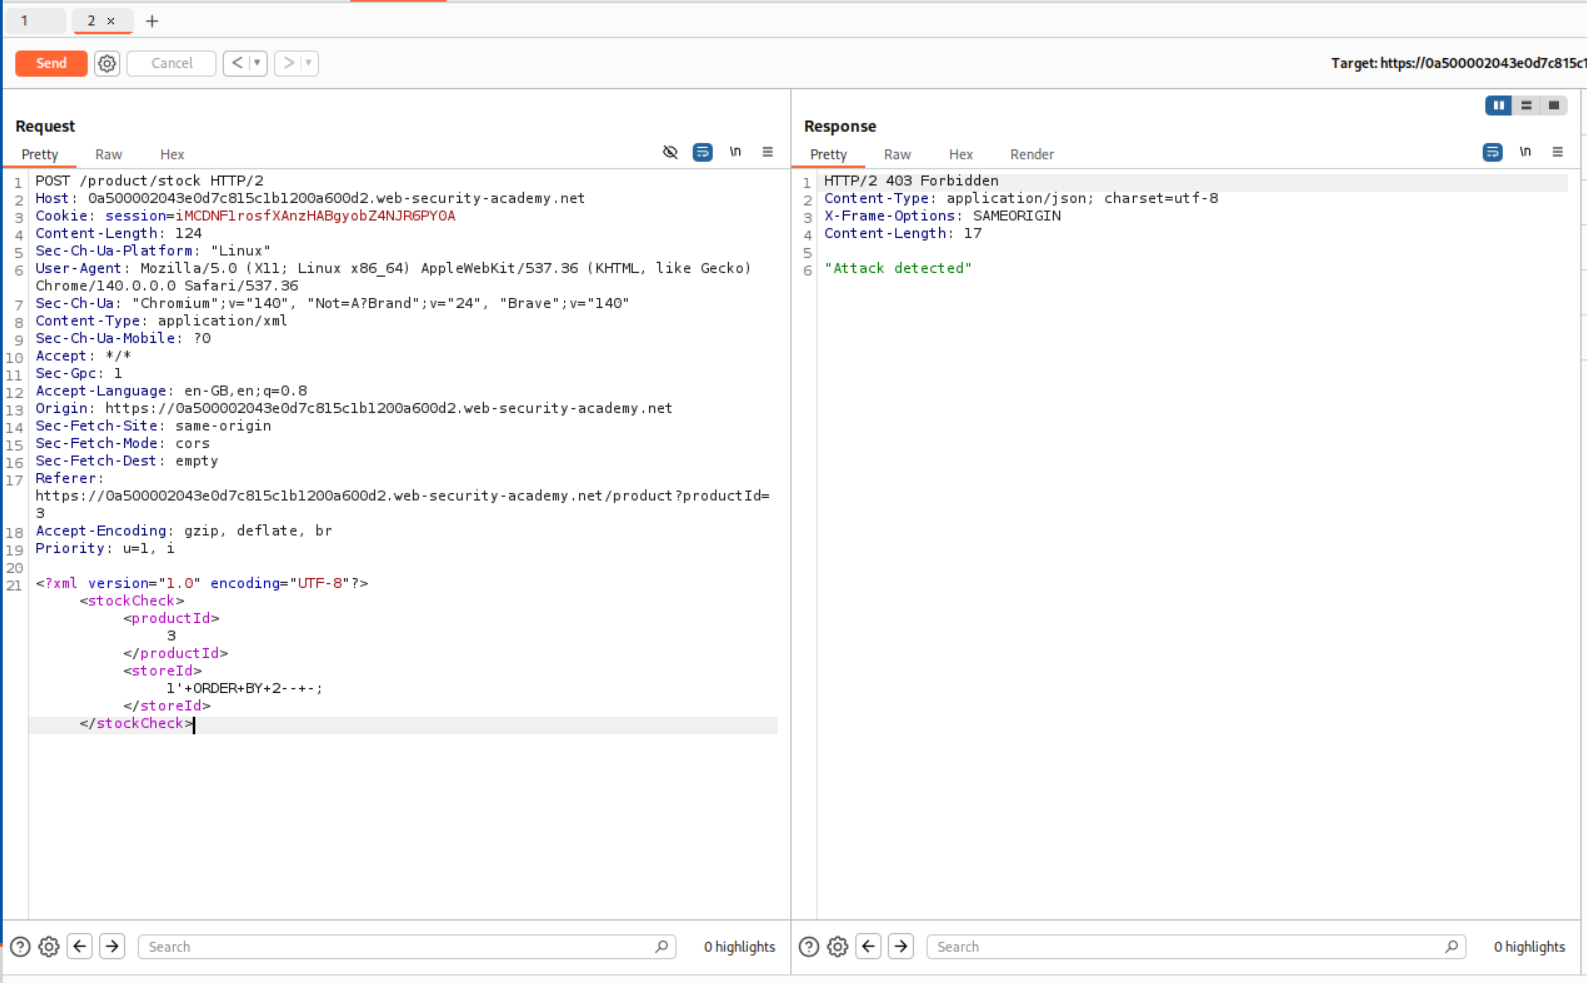This screenshot has height=983, width=1587.
Task: Select top-bottom split layout icon
Action: (x=1526, y=105)
